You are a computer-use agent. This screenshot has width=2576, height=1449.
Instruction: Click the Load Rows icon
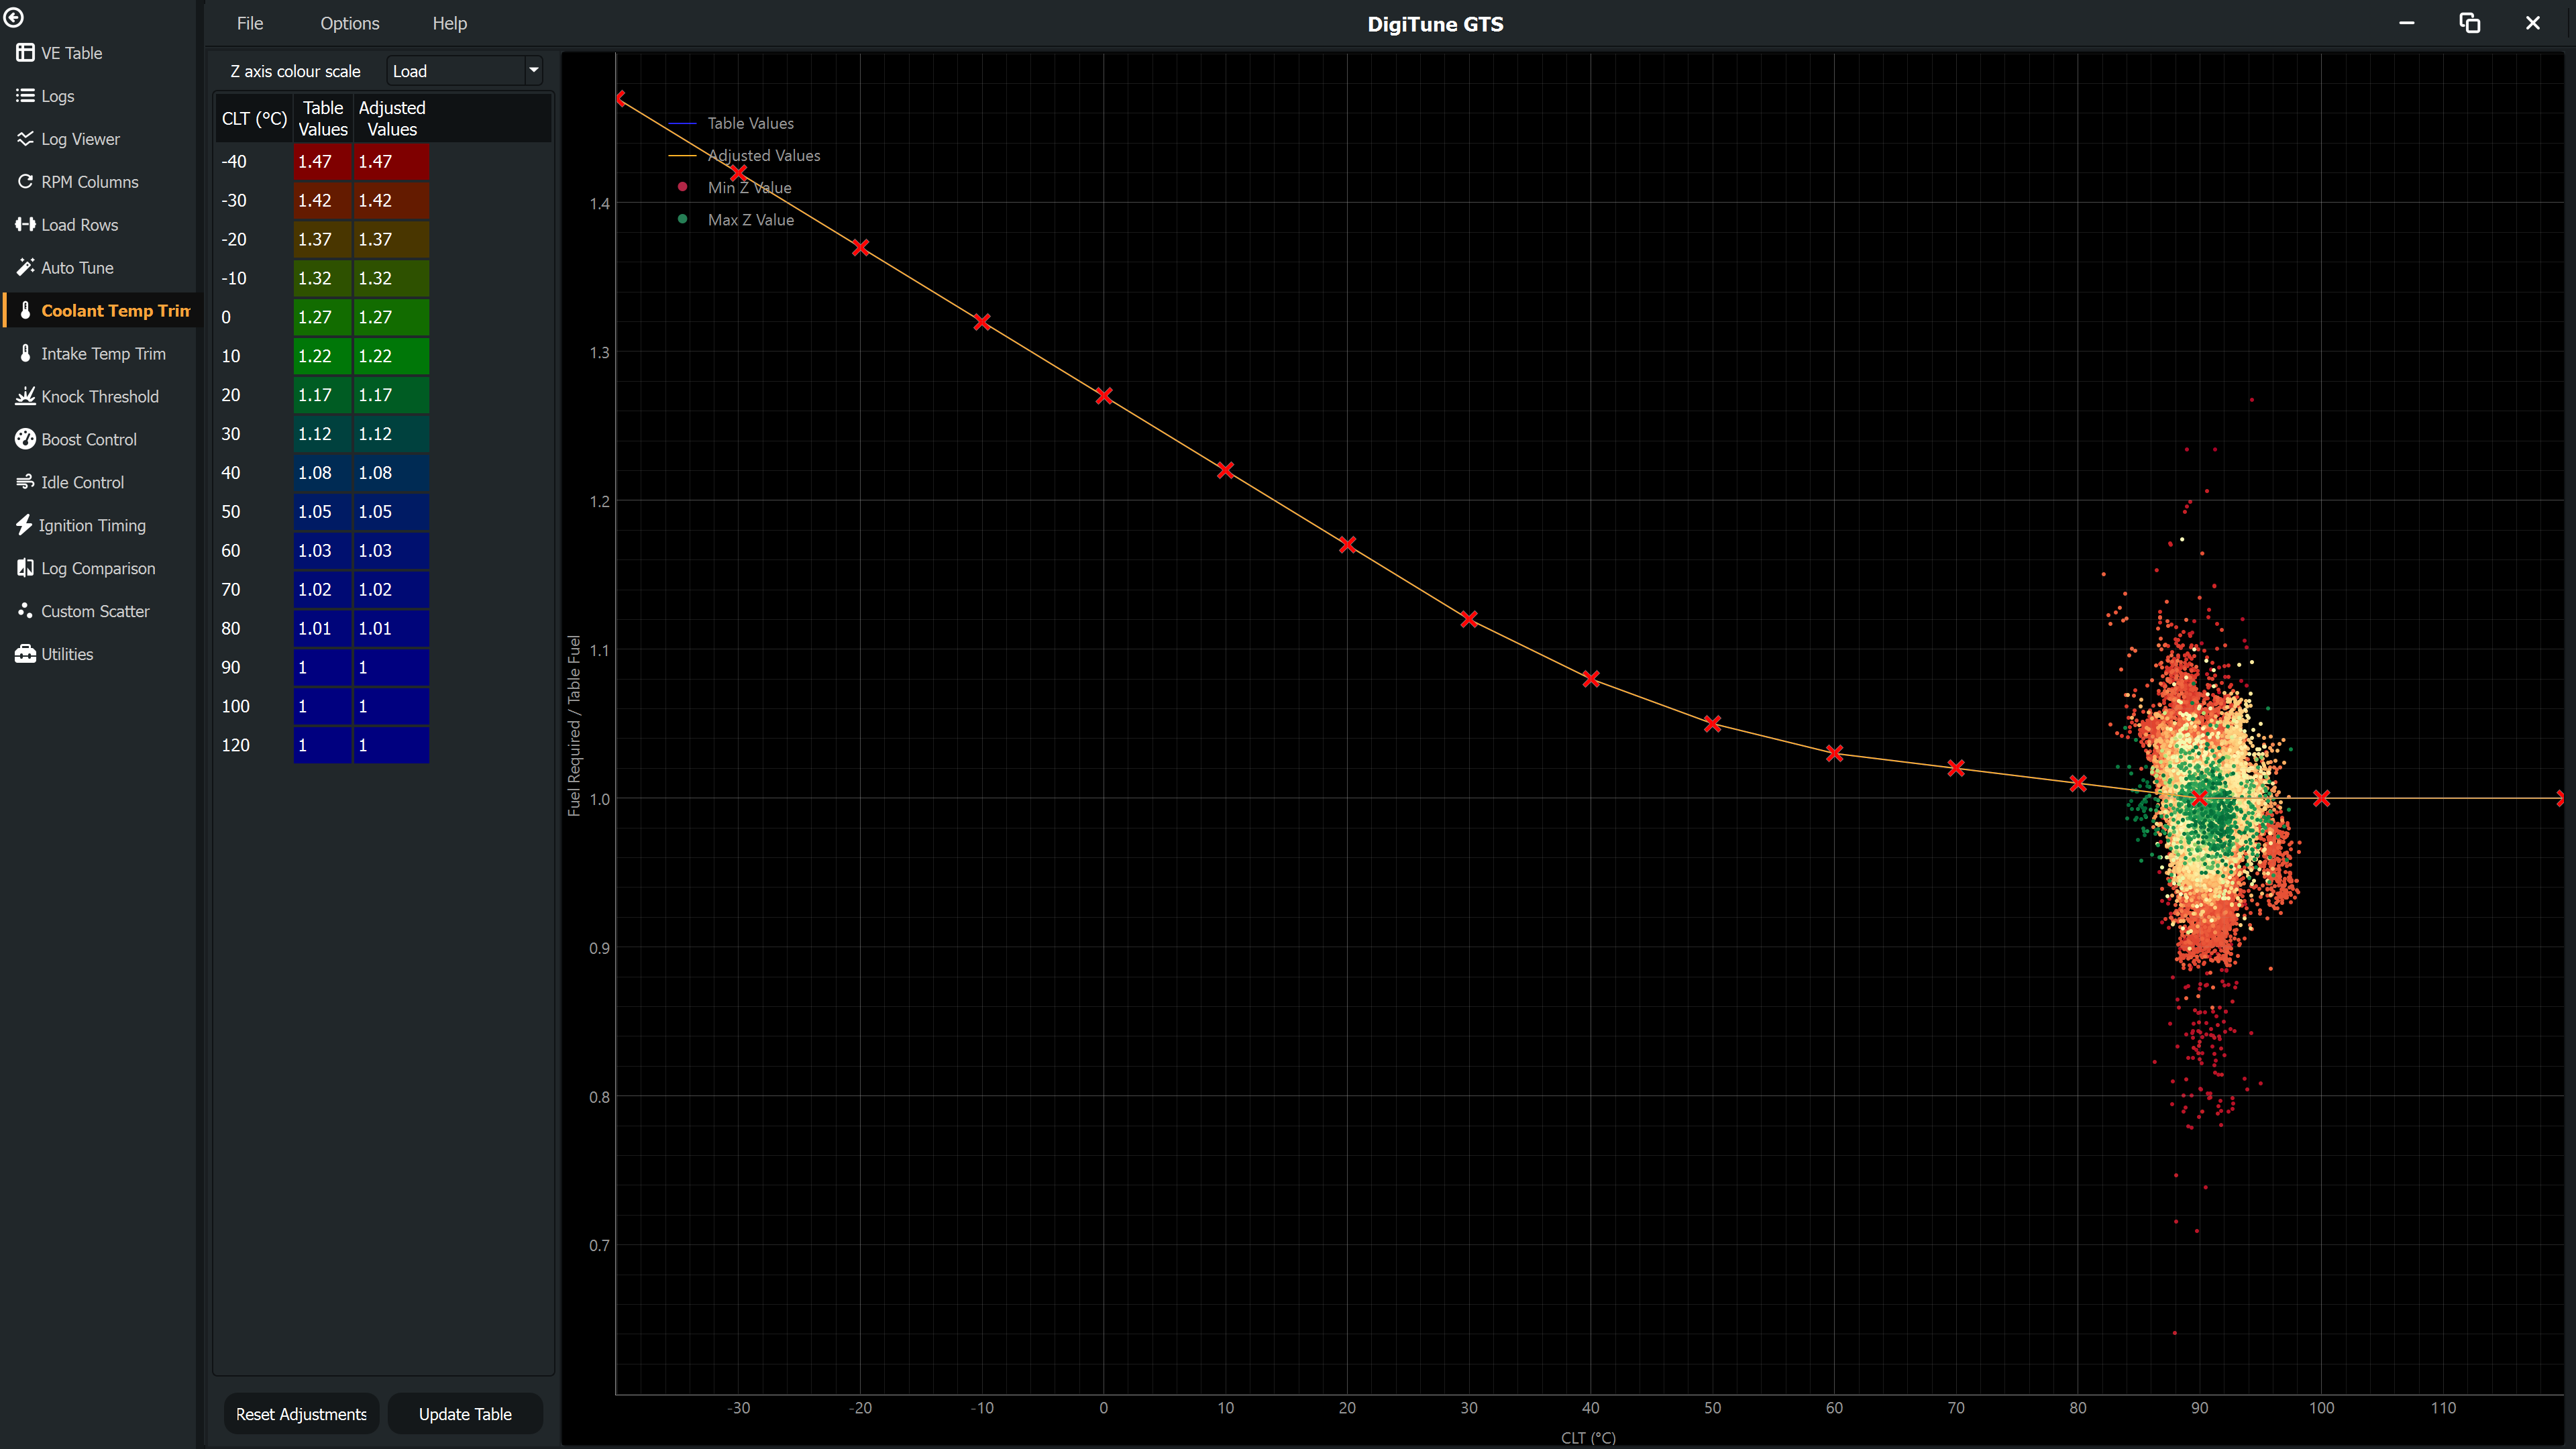pos(25,225)
